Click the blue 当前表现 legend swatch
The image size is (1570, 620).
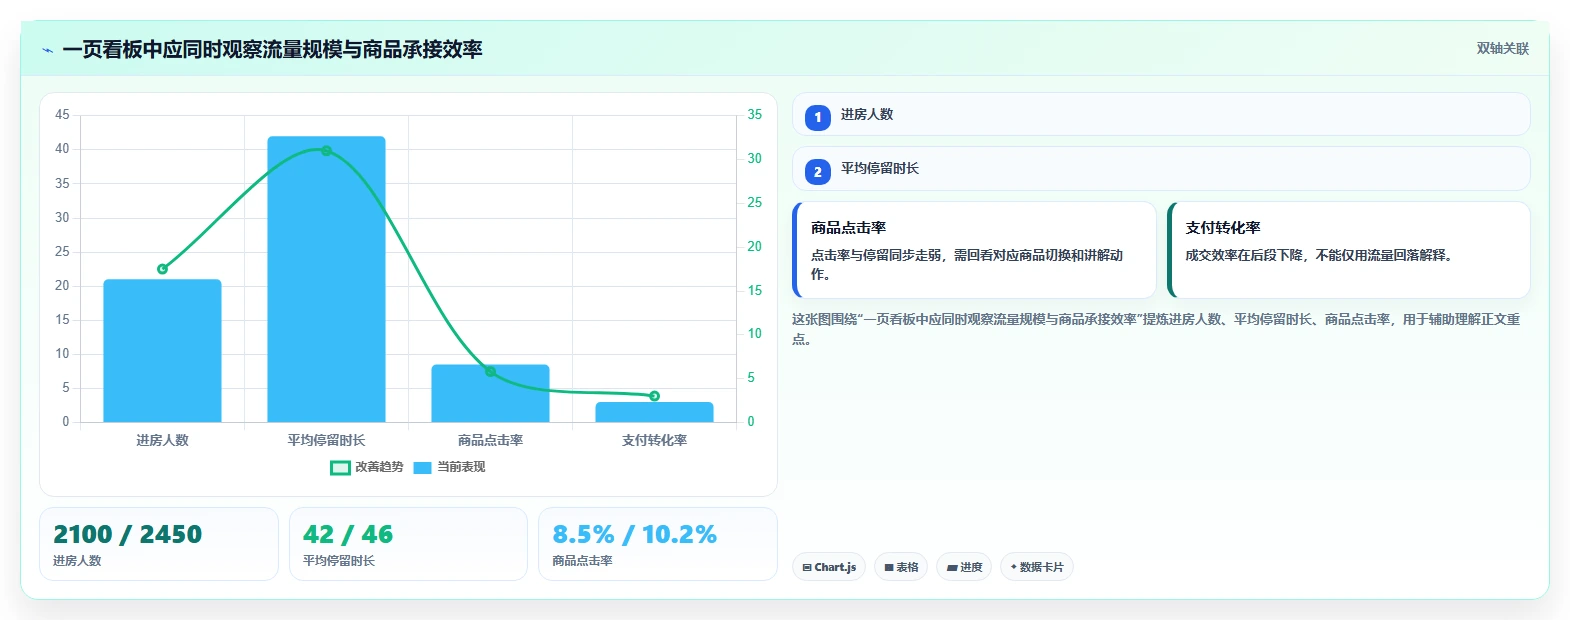(x=422, y=467)
